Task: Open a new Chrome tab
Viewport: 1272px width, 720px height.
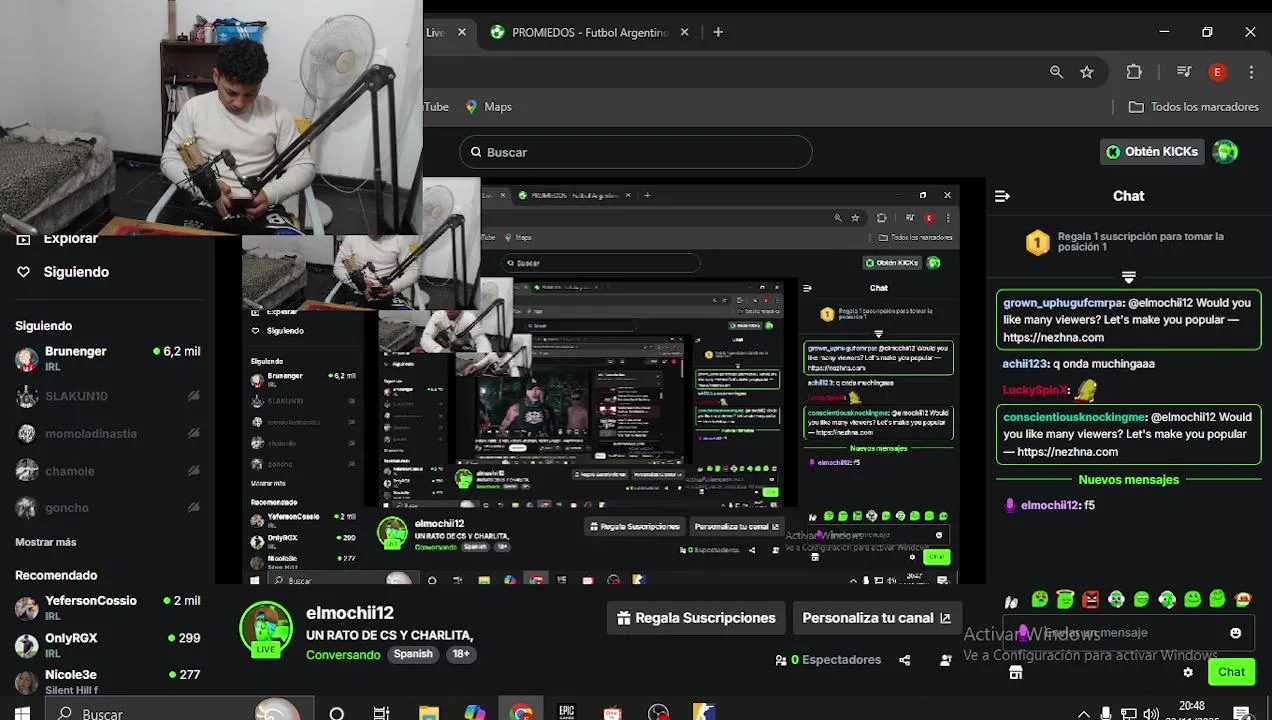Action: [718, 32]
